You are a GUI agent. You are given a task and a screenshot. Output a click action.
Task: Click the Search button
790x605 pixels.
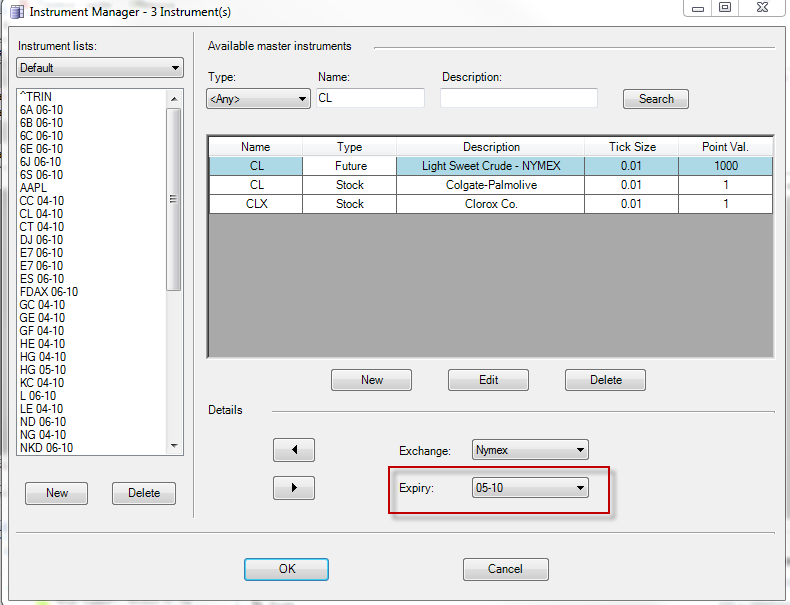pyautogui.click(x=655, y=99)
